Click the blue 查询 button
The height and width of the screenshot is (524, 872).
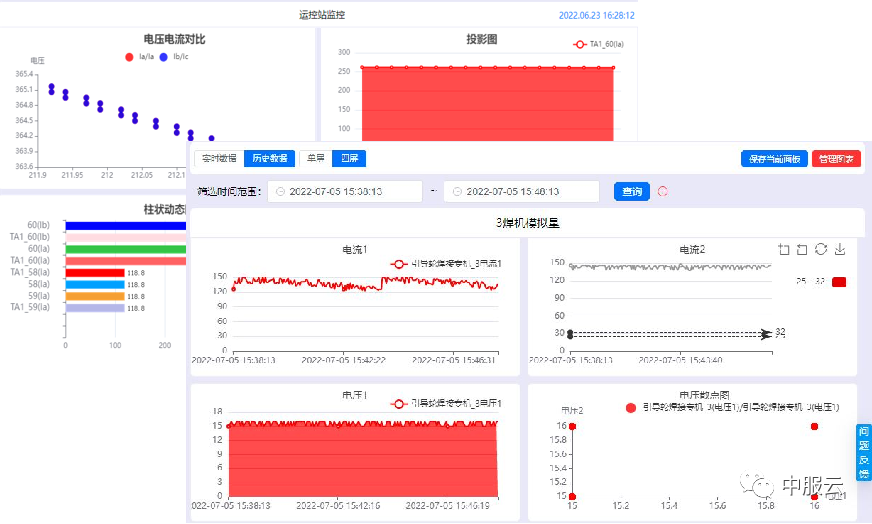pos(632,191)
